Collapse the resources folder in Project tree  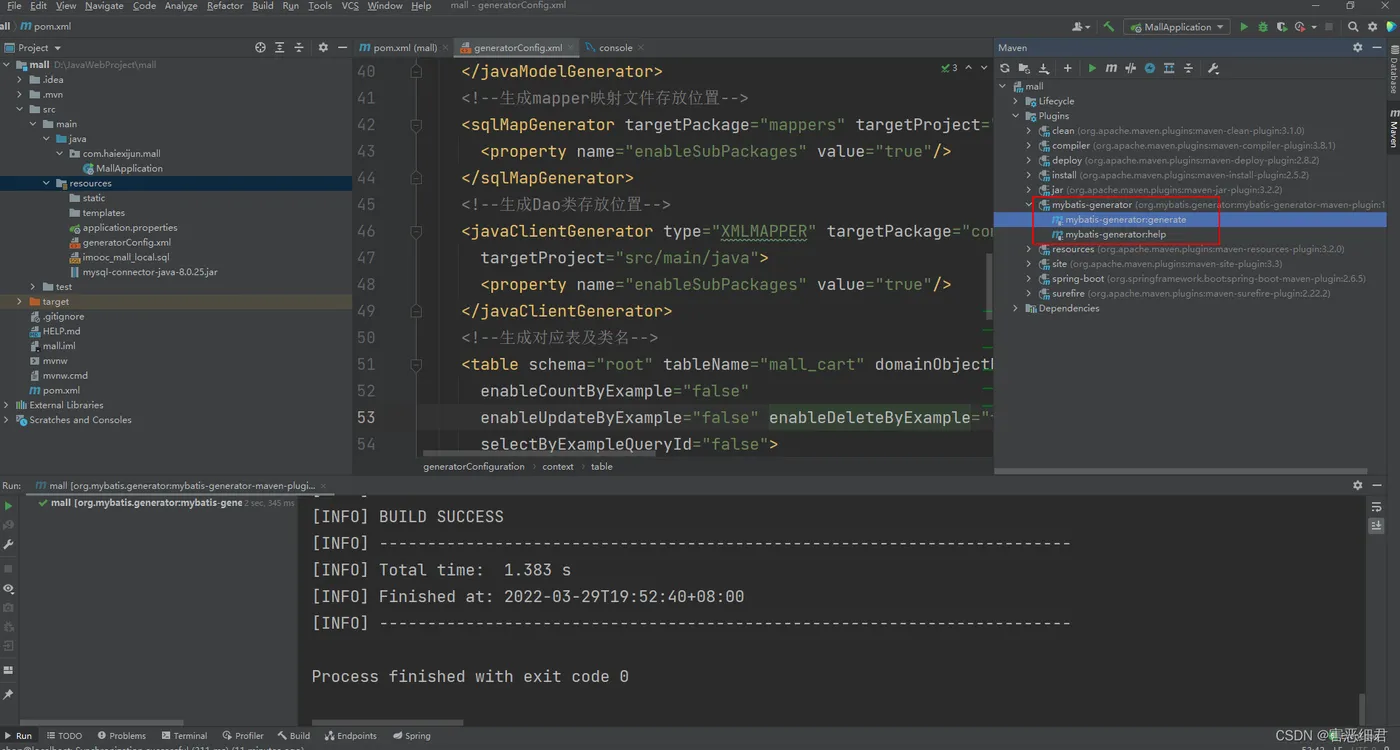coord(46,183)
